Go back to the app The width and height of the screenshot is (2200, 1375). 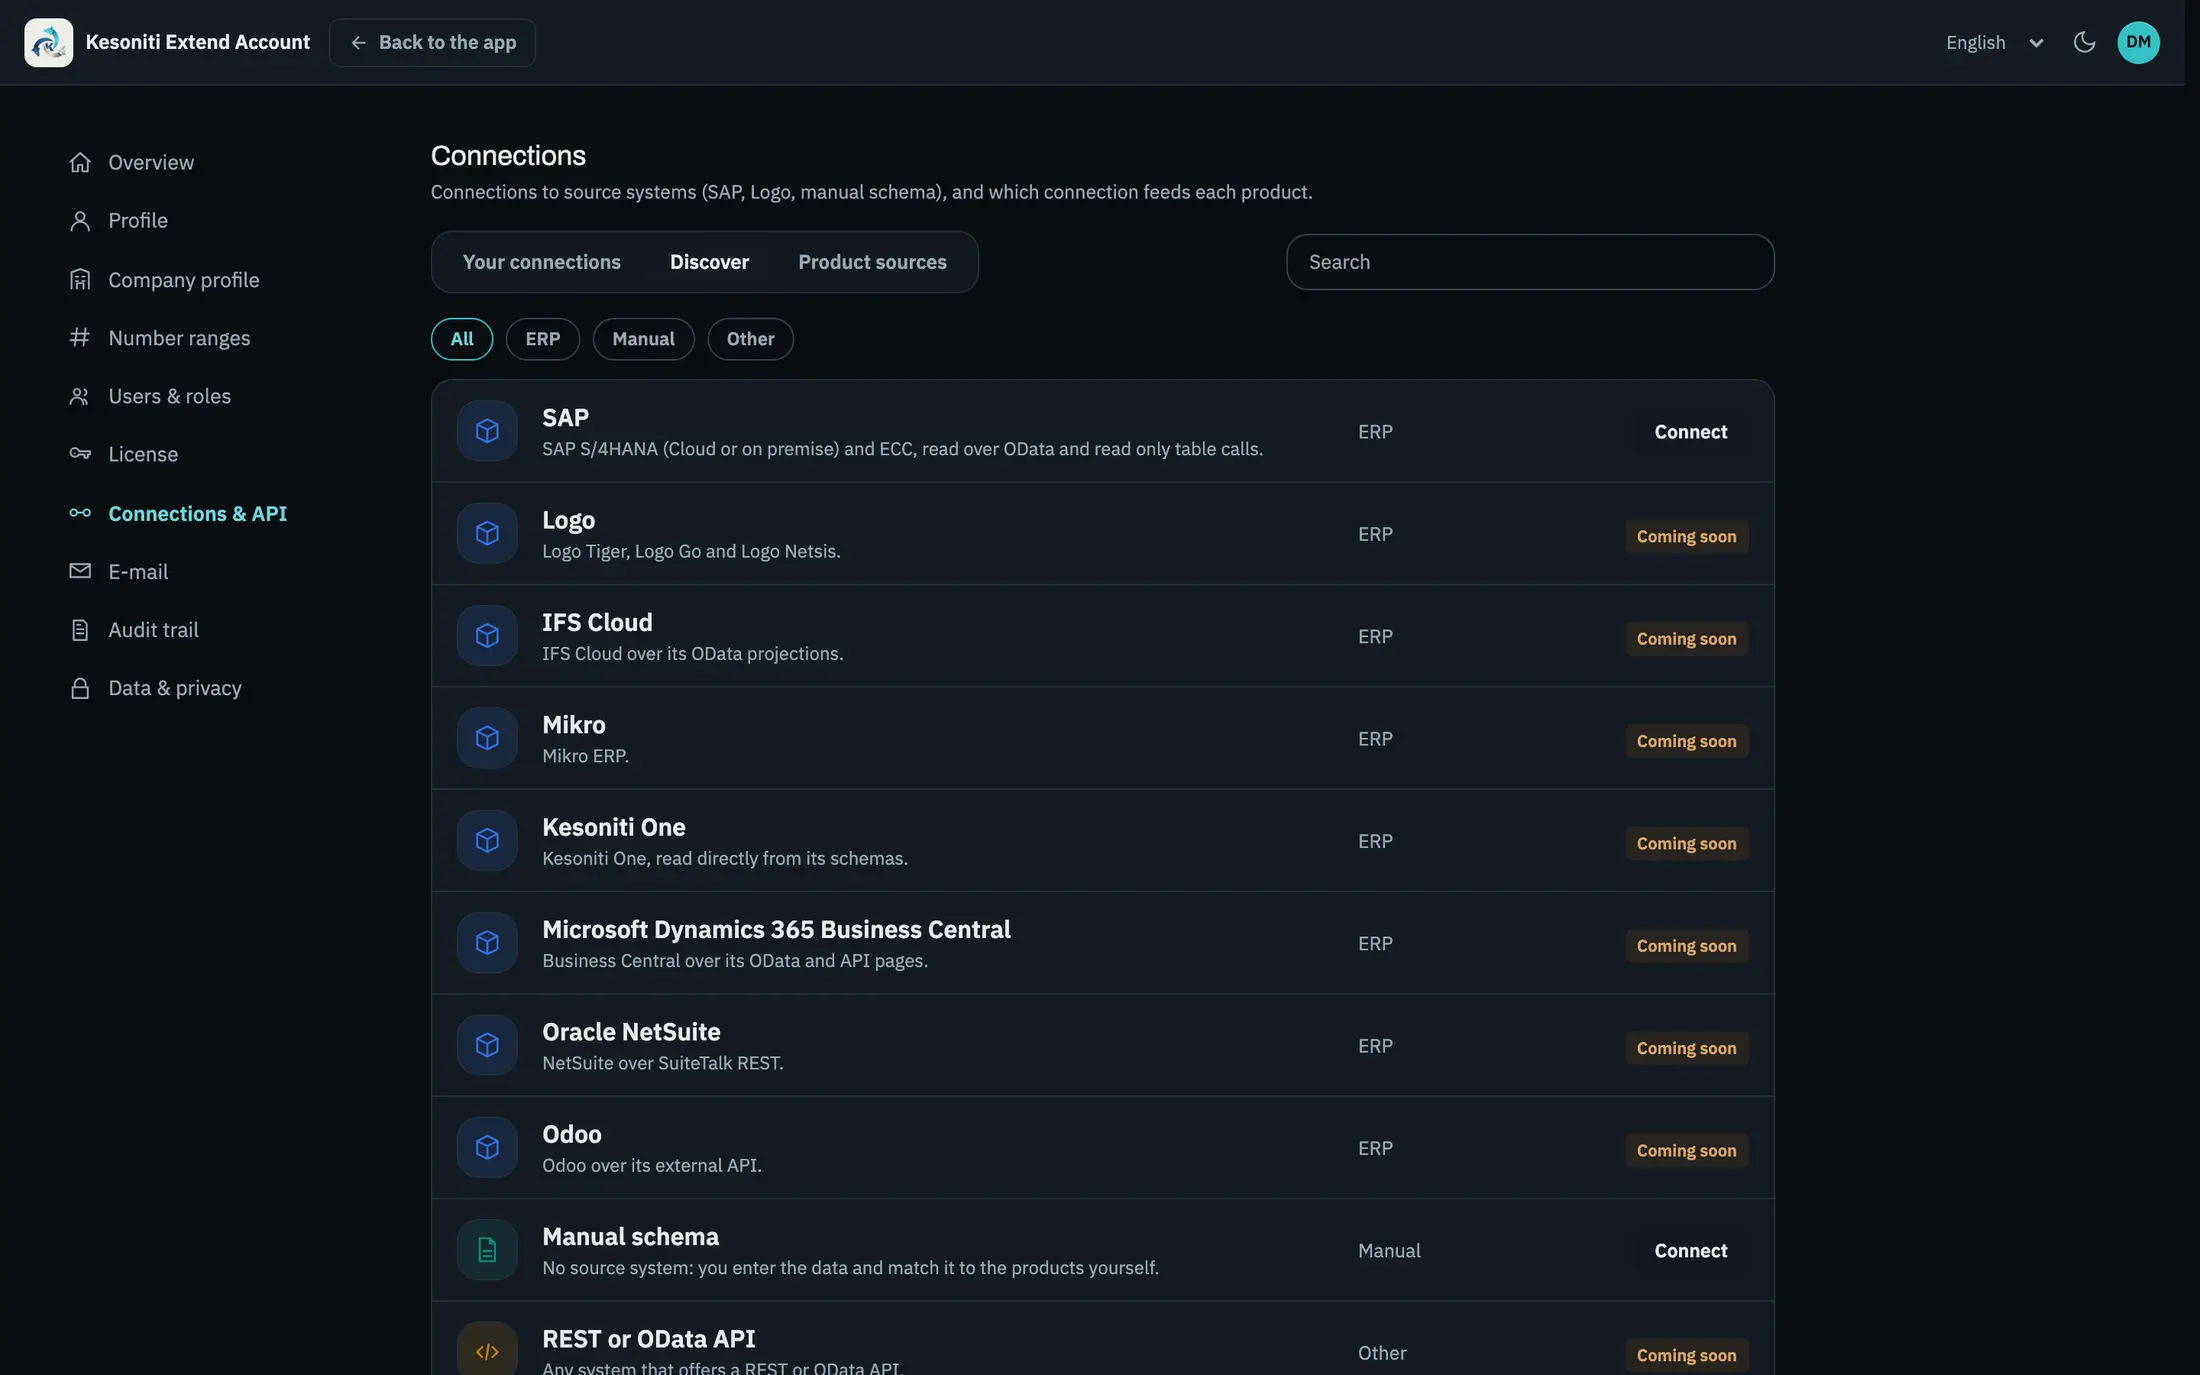point(432,42)
